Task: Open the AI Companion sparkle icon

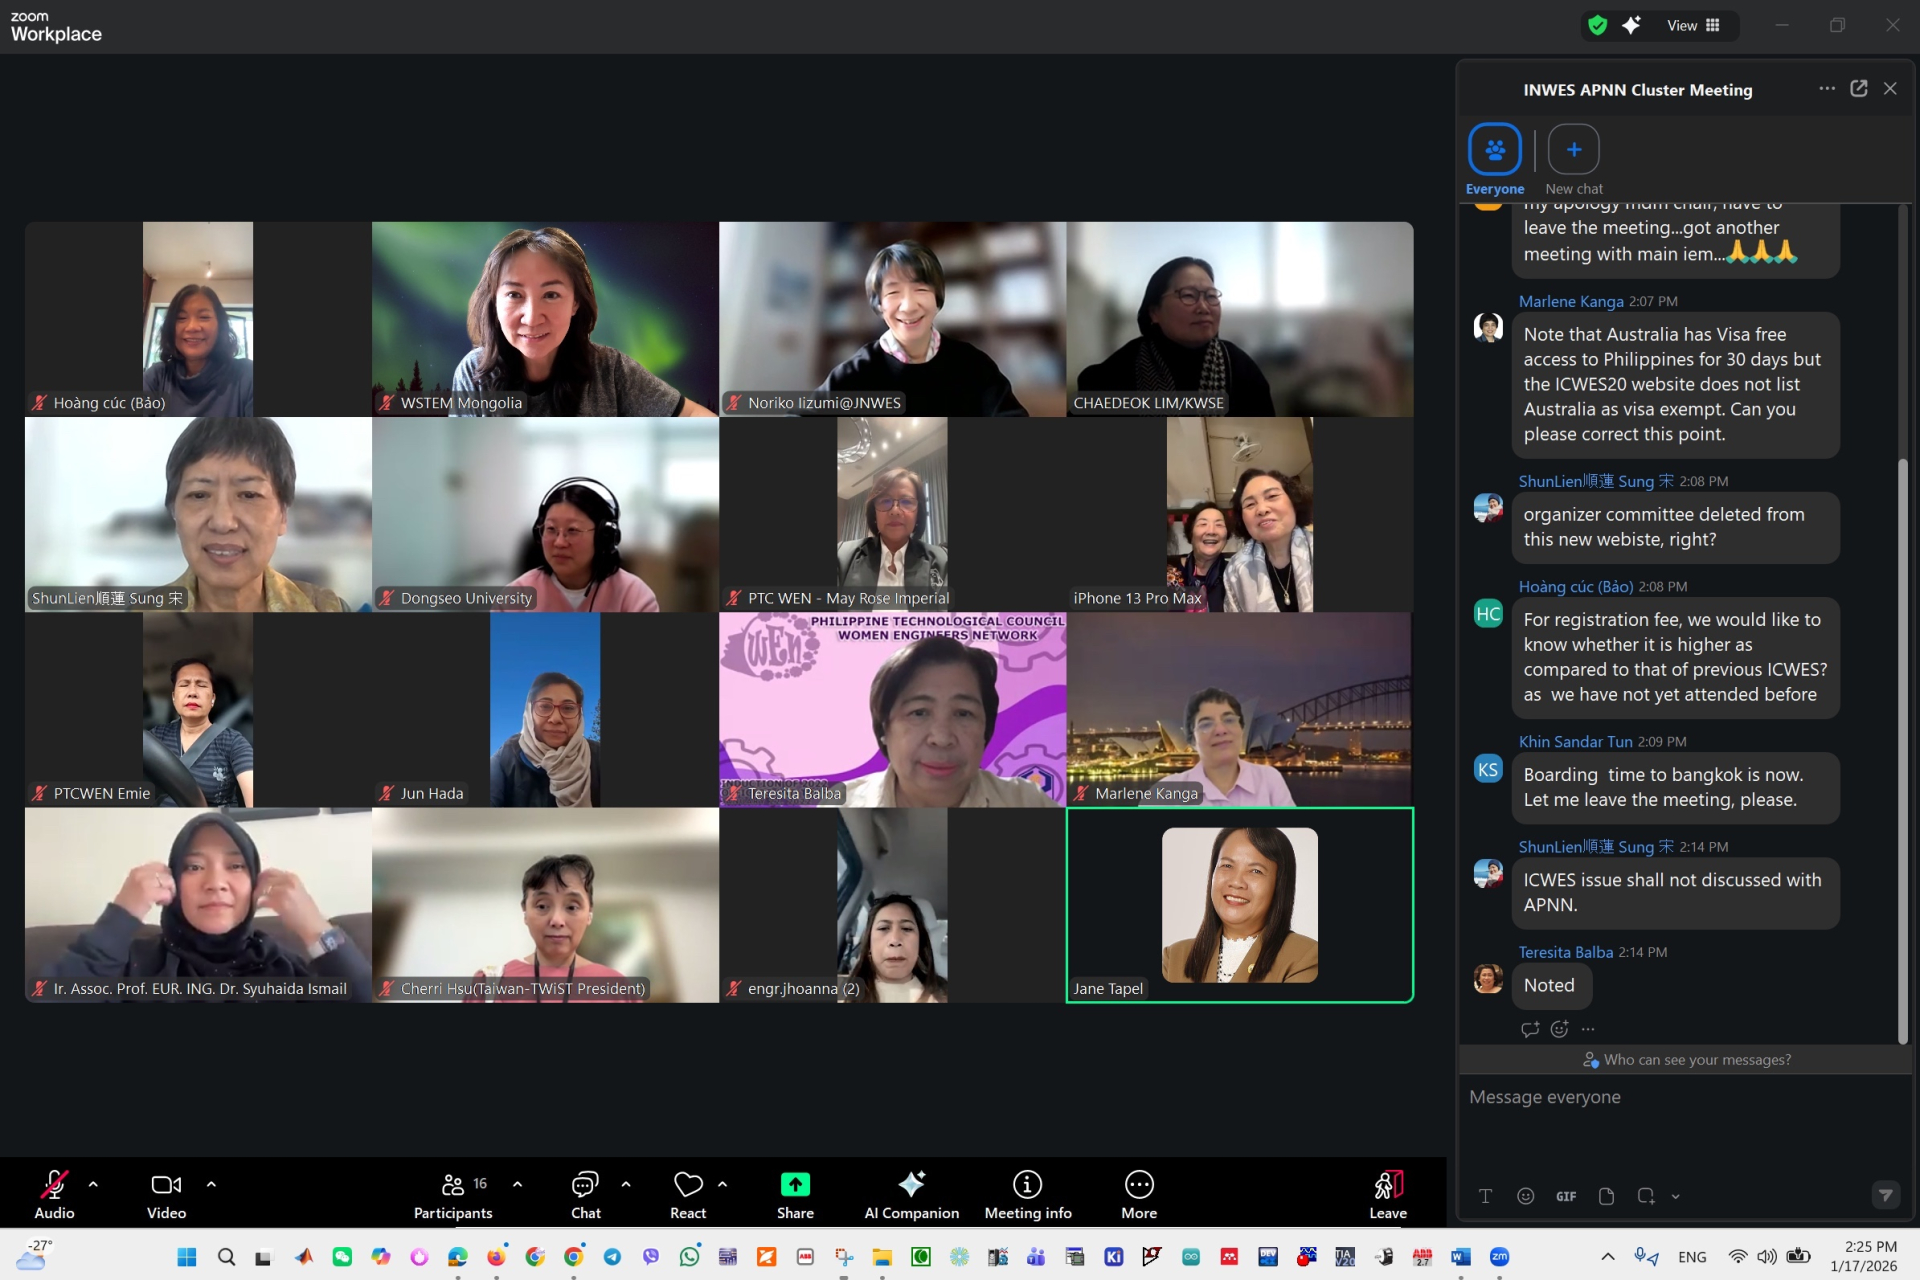Action: 911,1185
